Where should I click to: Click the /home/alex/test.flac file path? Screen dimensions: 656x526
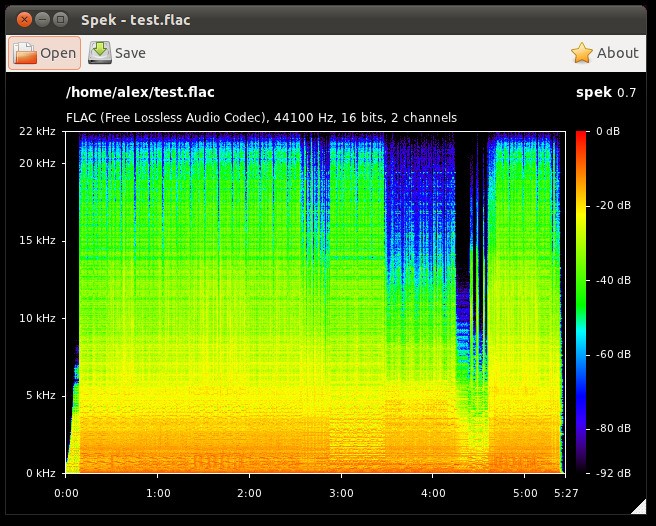coord(140,93)
